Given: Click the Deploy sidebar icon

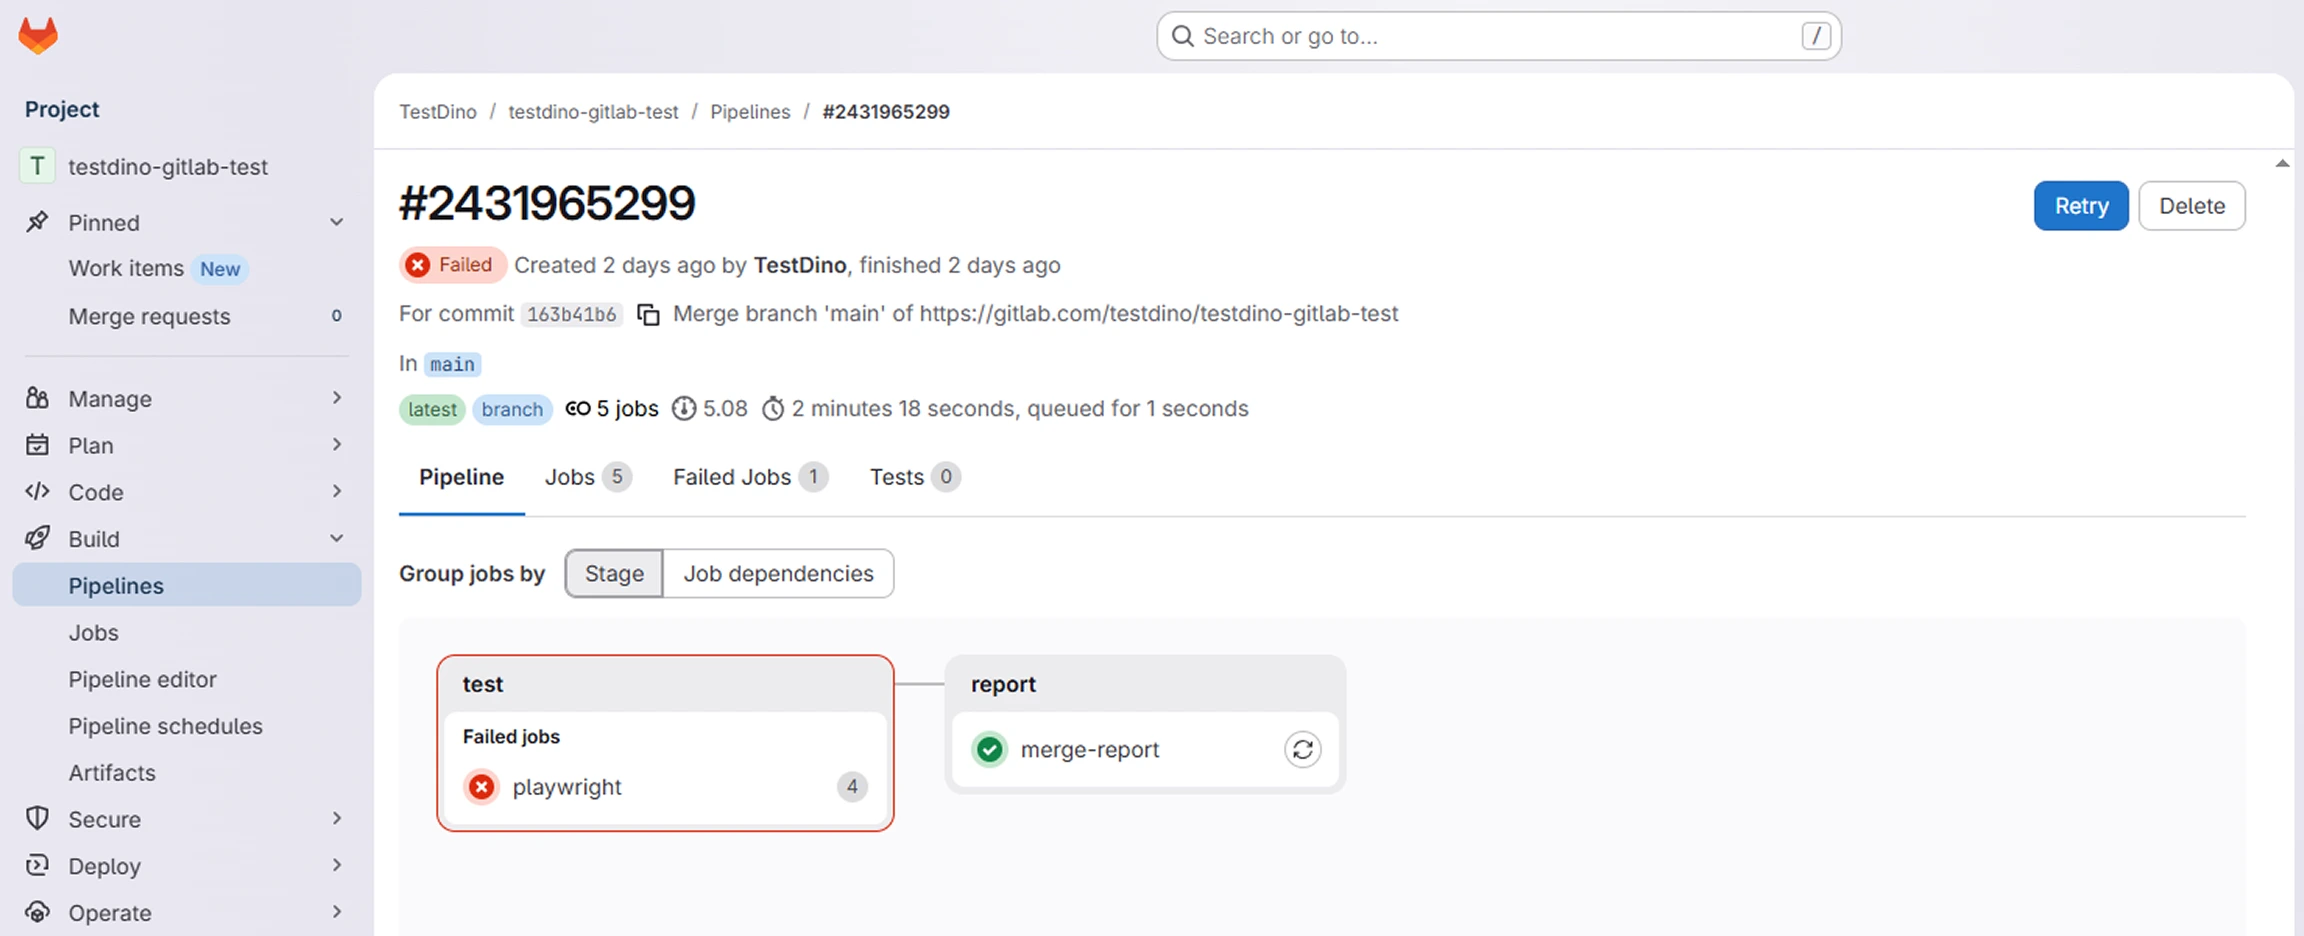Looking at the screenshot, I should pos(37,865).
